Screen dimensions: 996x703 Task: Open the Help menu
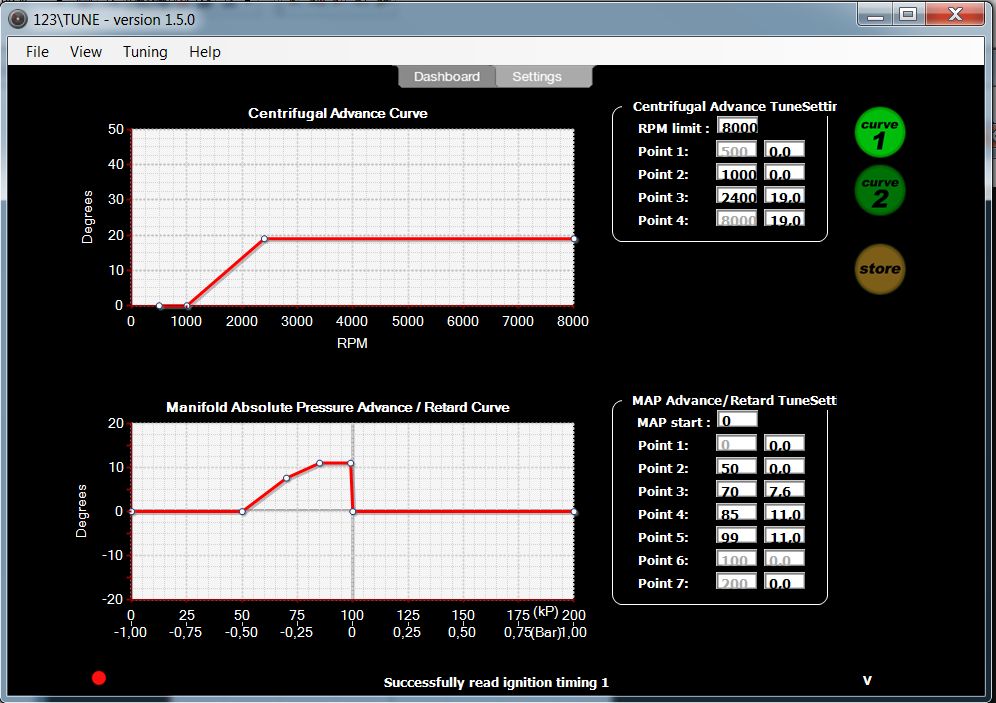(205, 52)
